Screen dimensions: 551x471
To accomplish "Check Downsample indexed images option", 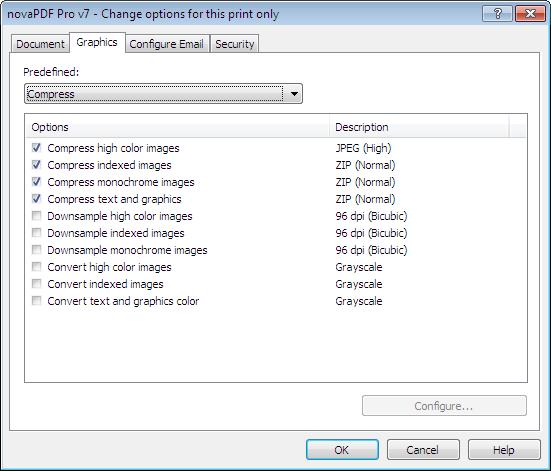I will [37, 233].
